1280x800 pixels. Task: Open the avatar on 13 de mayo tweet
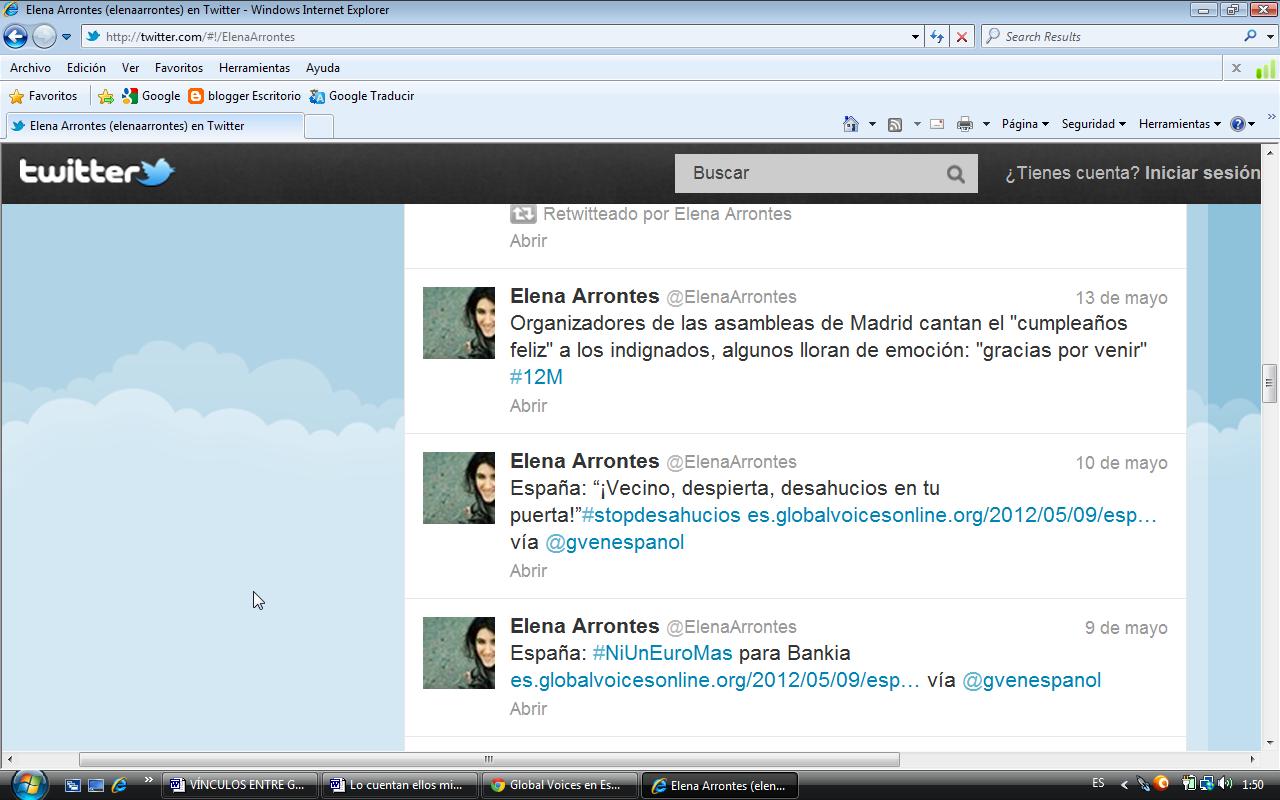point(459,323)
